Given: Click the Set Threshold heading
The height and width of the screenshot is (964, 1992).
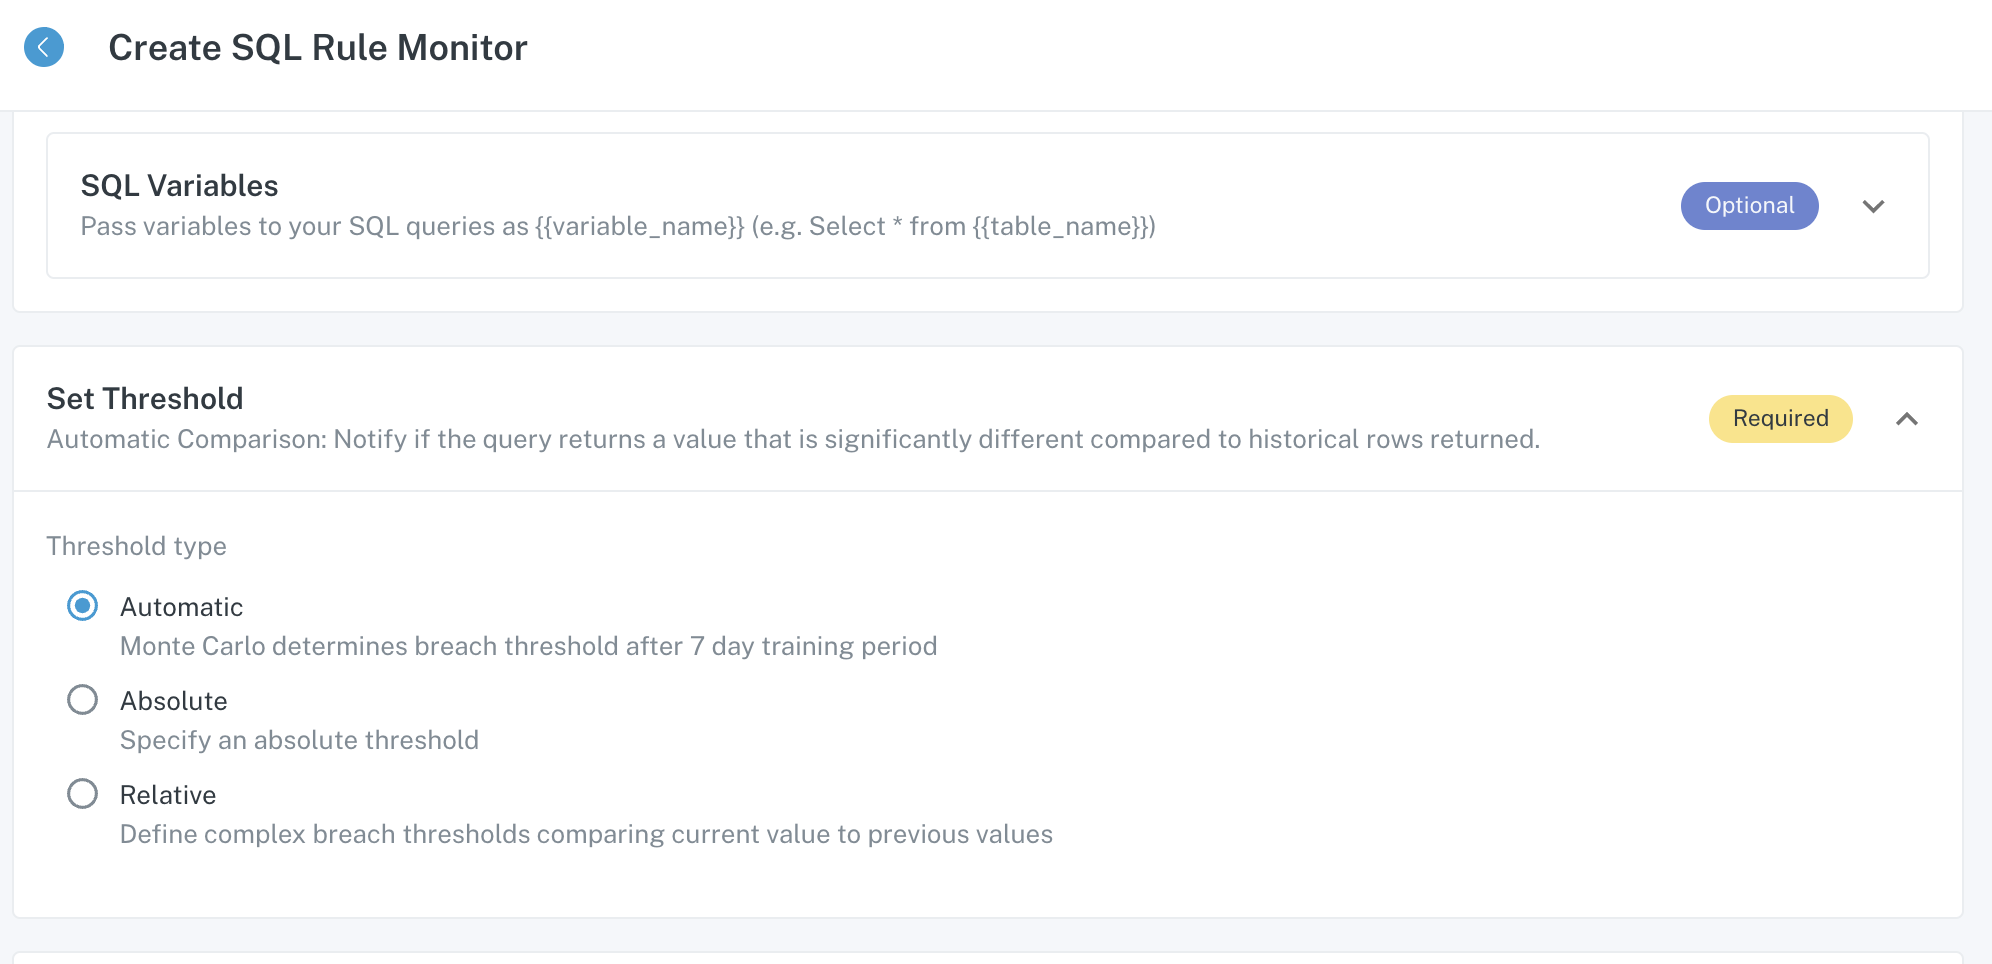Looking at the screenshot, I should [x=145, y=399].
